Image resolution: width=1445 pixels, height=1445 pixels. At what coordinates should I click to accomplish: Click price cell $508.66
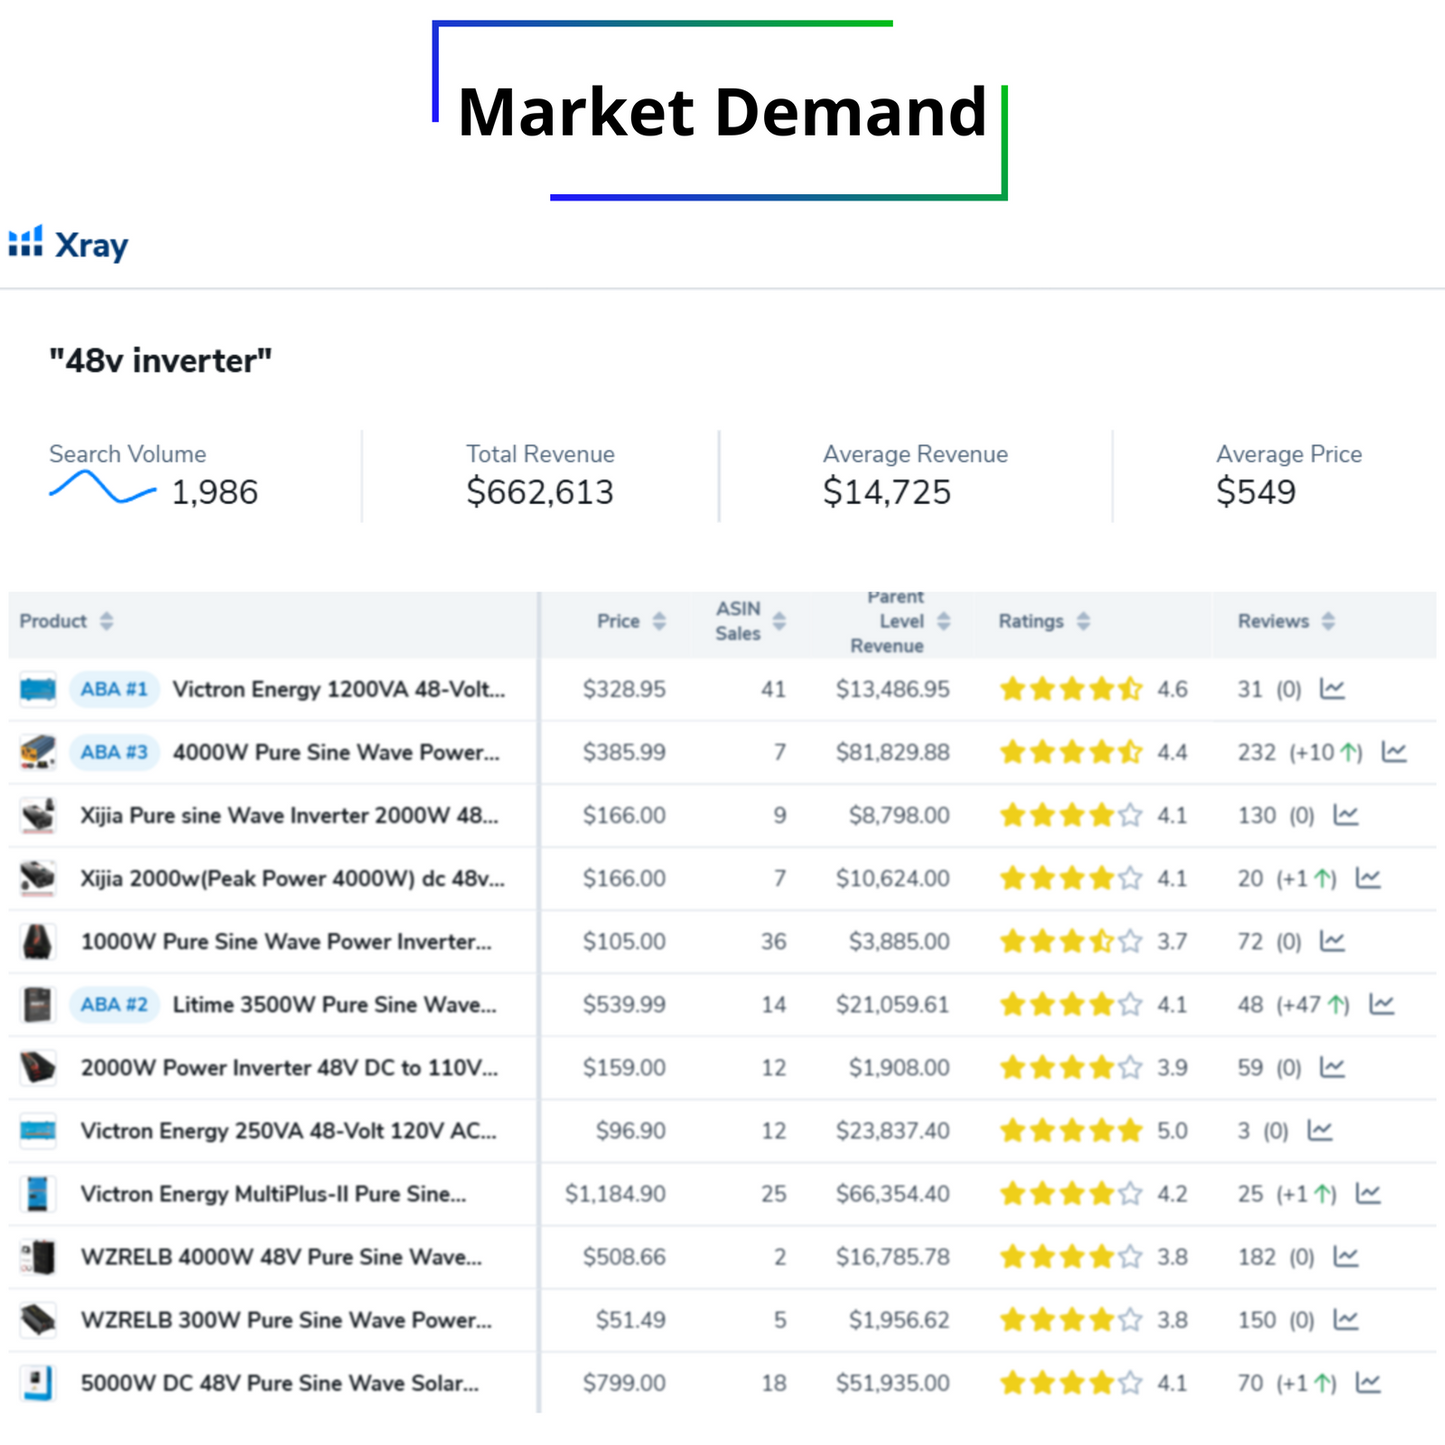(624, 1256)
